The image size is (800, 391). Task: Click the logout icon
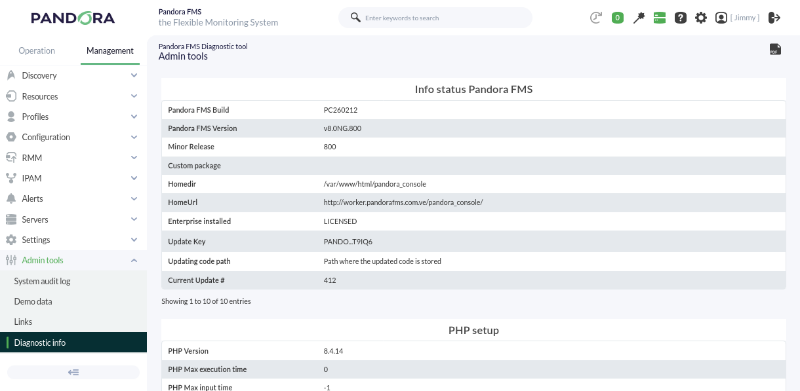(x=774, y=18)
